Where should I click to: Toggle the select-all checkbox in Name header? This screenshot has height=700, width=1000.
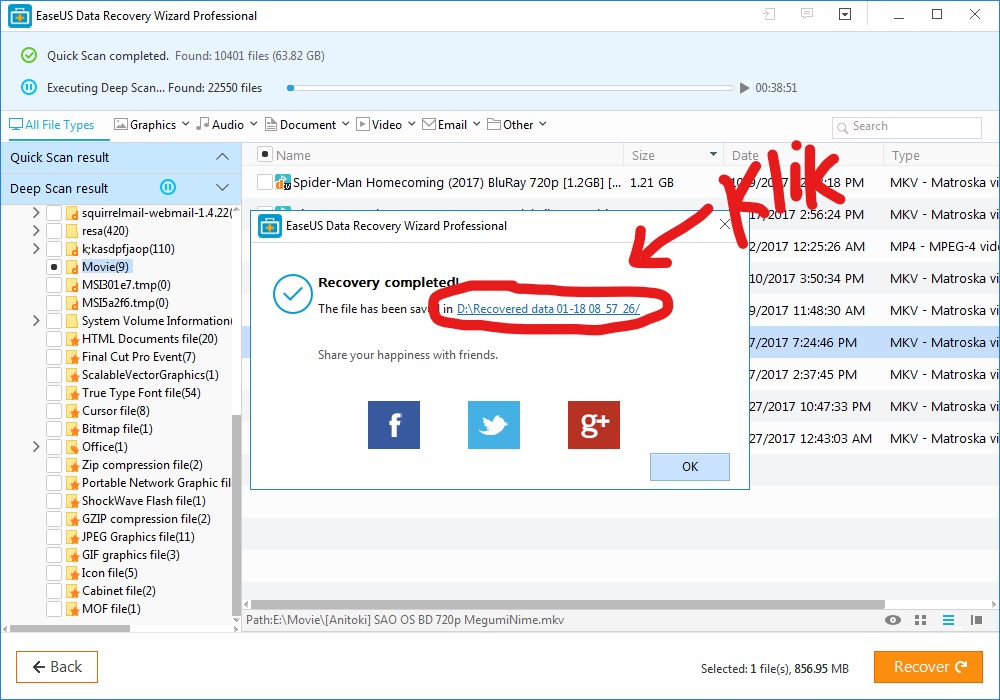point(265,154)
